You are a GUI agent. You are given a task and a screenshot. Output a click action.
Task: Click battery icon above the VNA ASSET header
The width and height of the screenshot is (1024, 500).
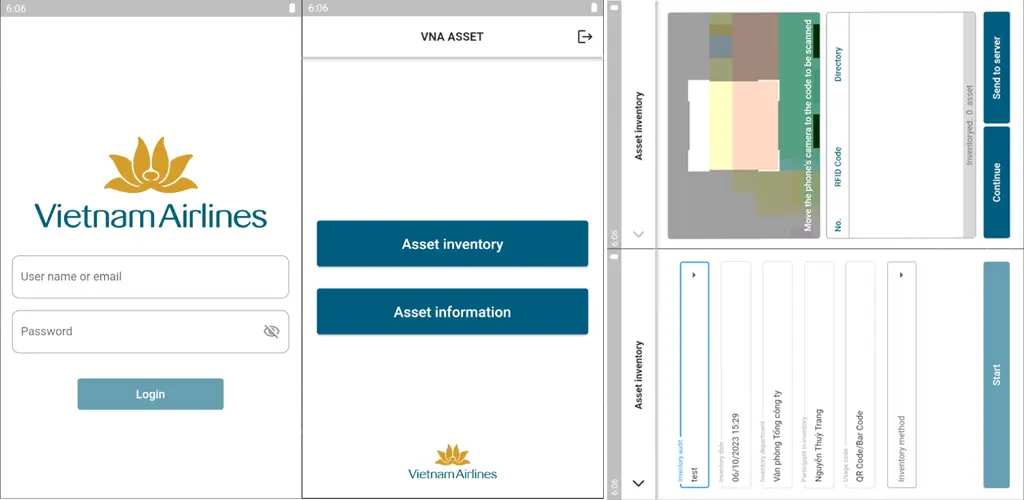coord(594,8)
